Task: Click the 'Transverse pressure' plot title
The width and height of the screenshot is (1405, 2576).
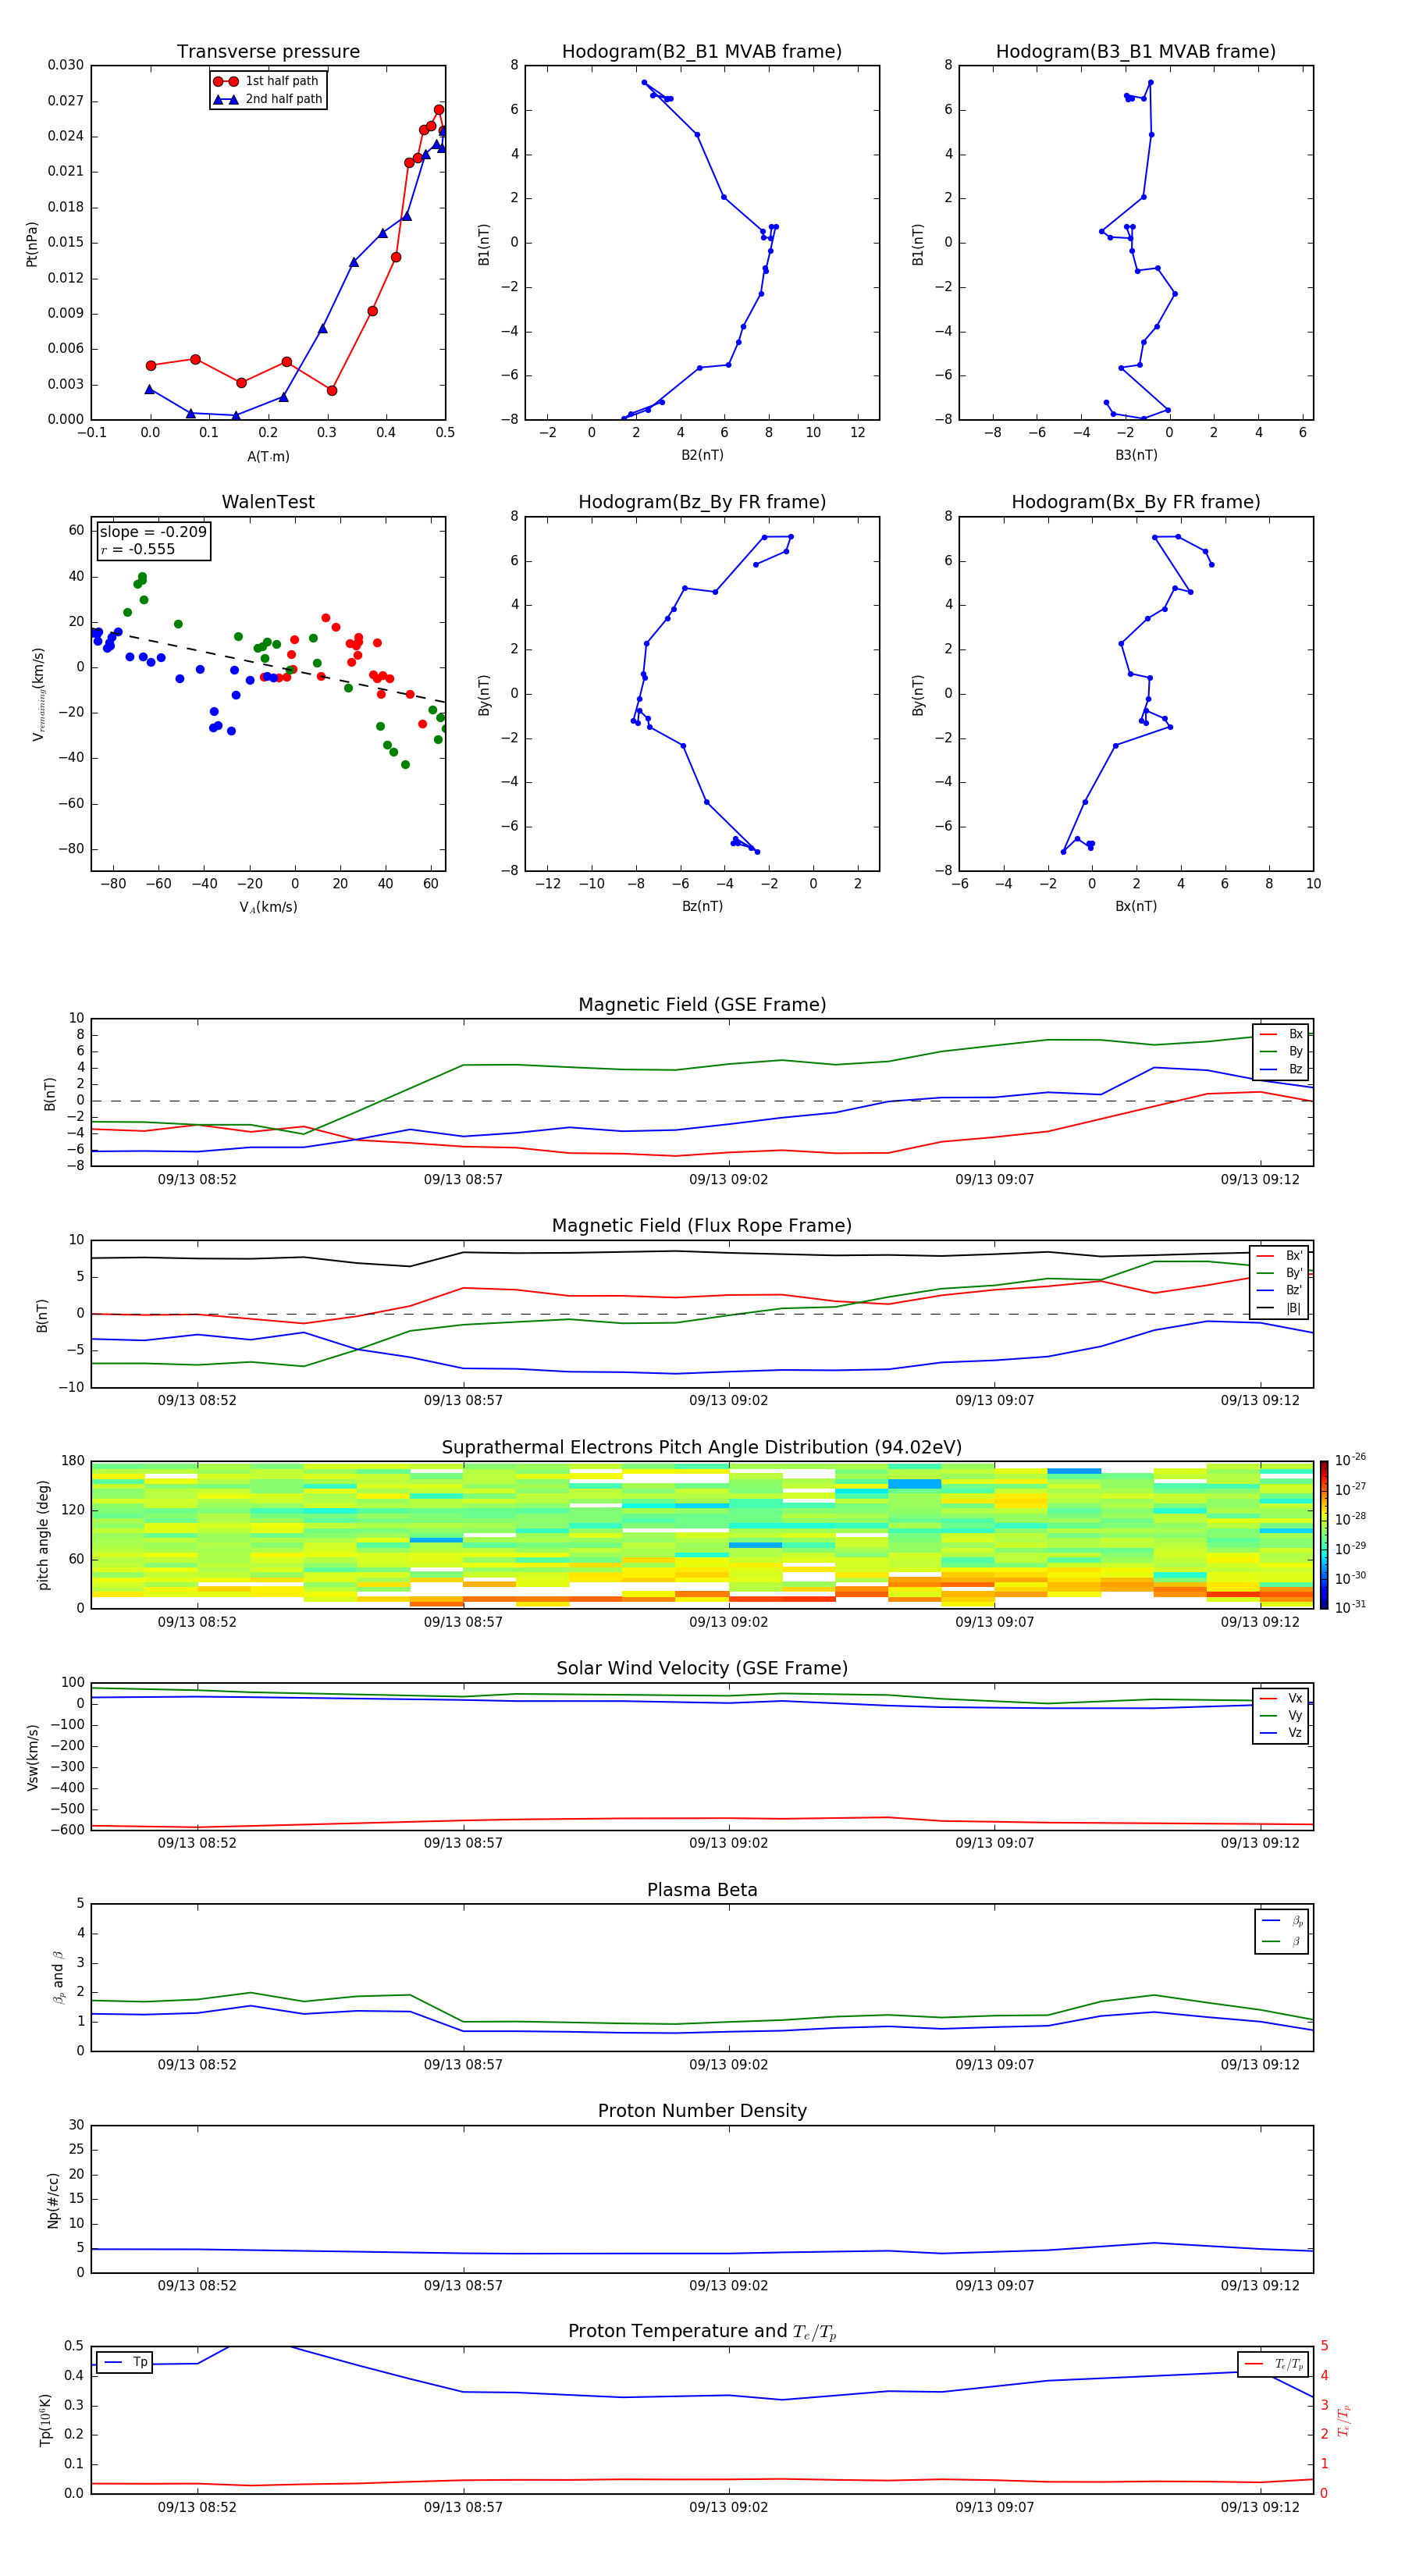Action: pos(268,52)
